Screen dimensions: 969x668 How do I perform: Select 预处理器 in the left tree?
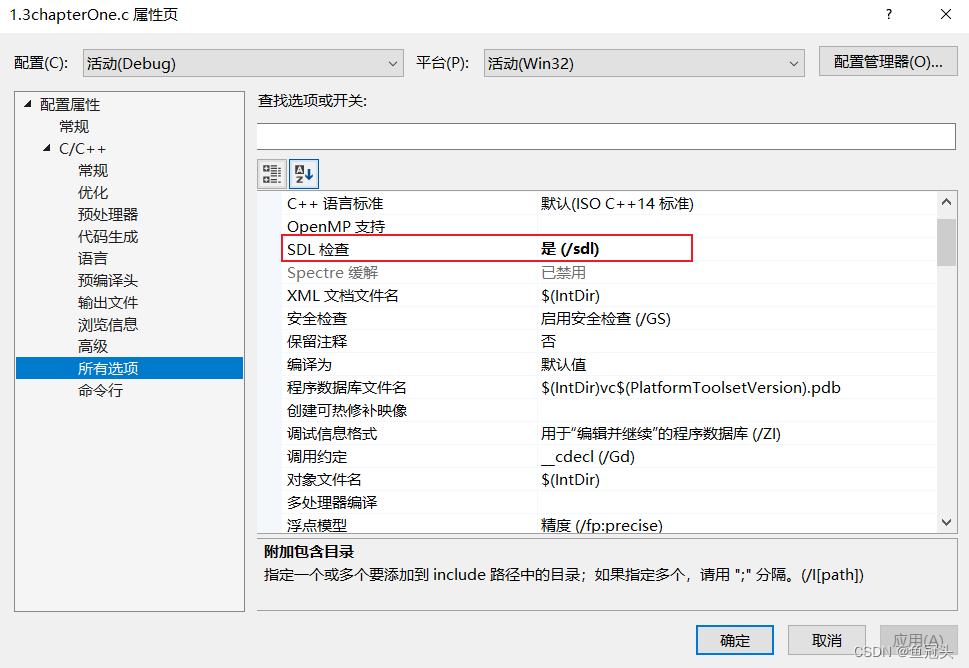click(x=108, y=213)
